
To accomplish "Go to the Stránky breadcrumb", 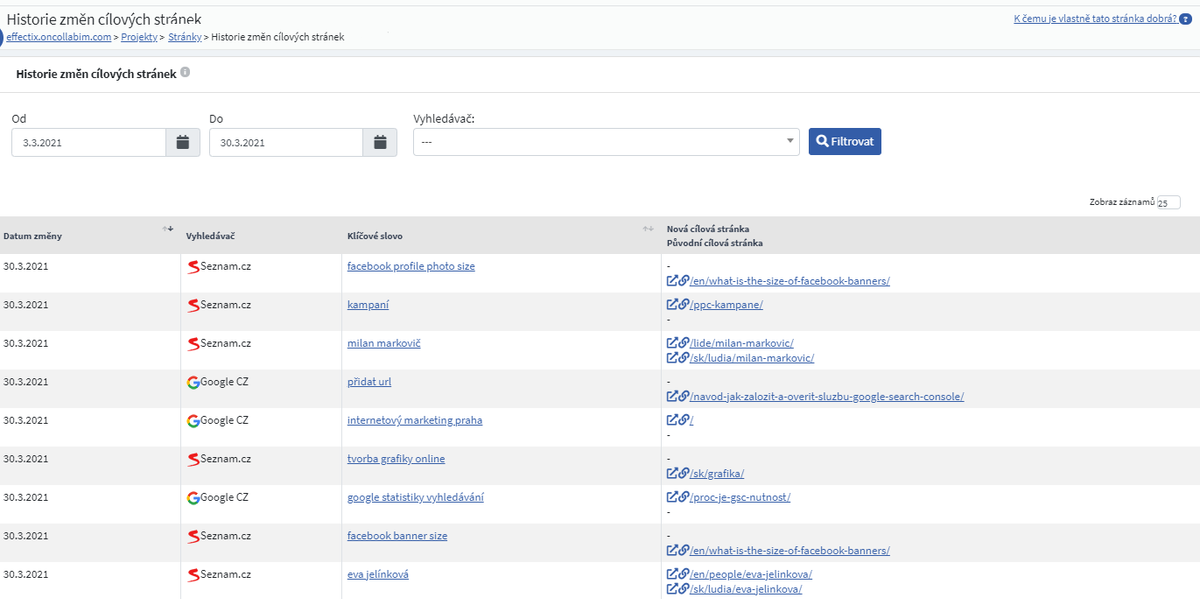I will coord(184,37).
